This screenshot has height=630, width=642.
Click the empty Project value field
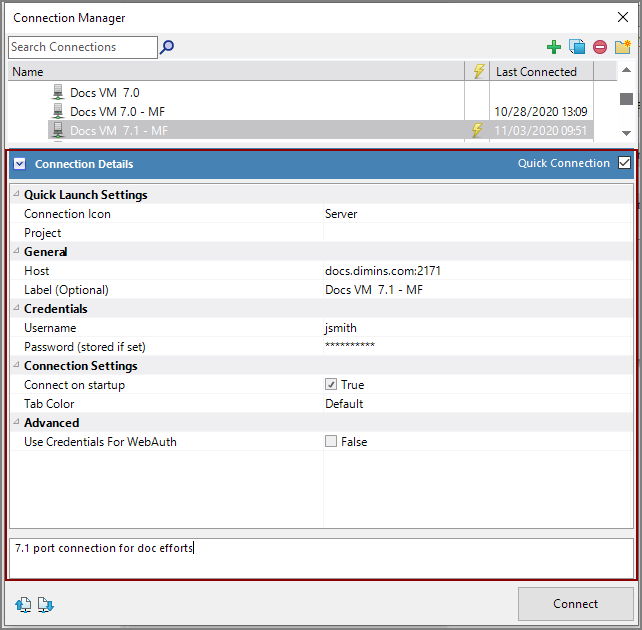477,233
